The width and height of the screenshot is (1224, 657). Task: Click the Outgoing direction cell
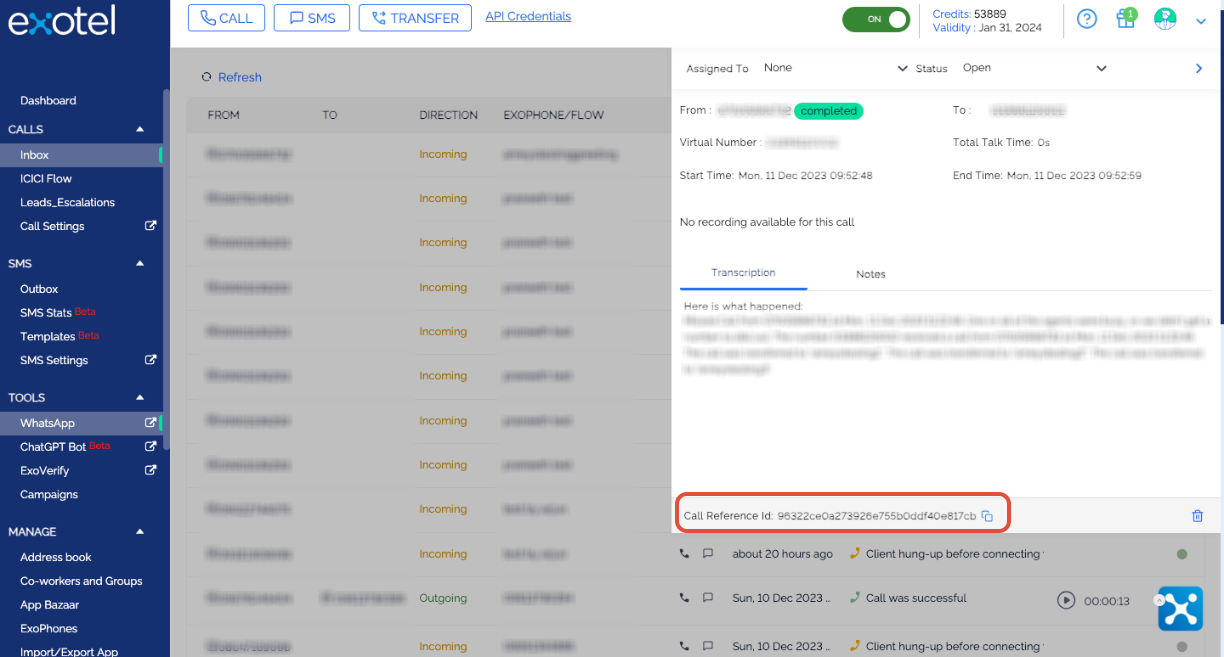pos(443,598)
